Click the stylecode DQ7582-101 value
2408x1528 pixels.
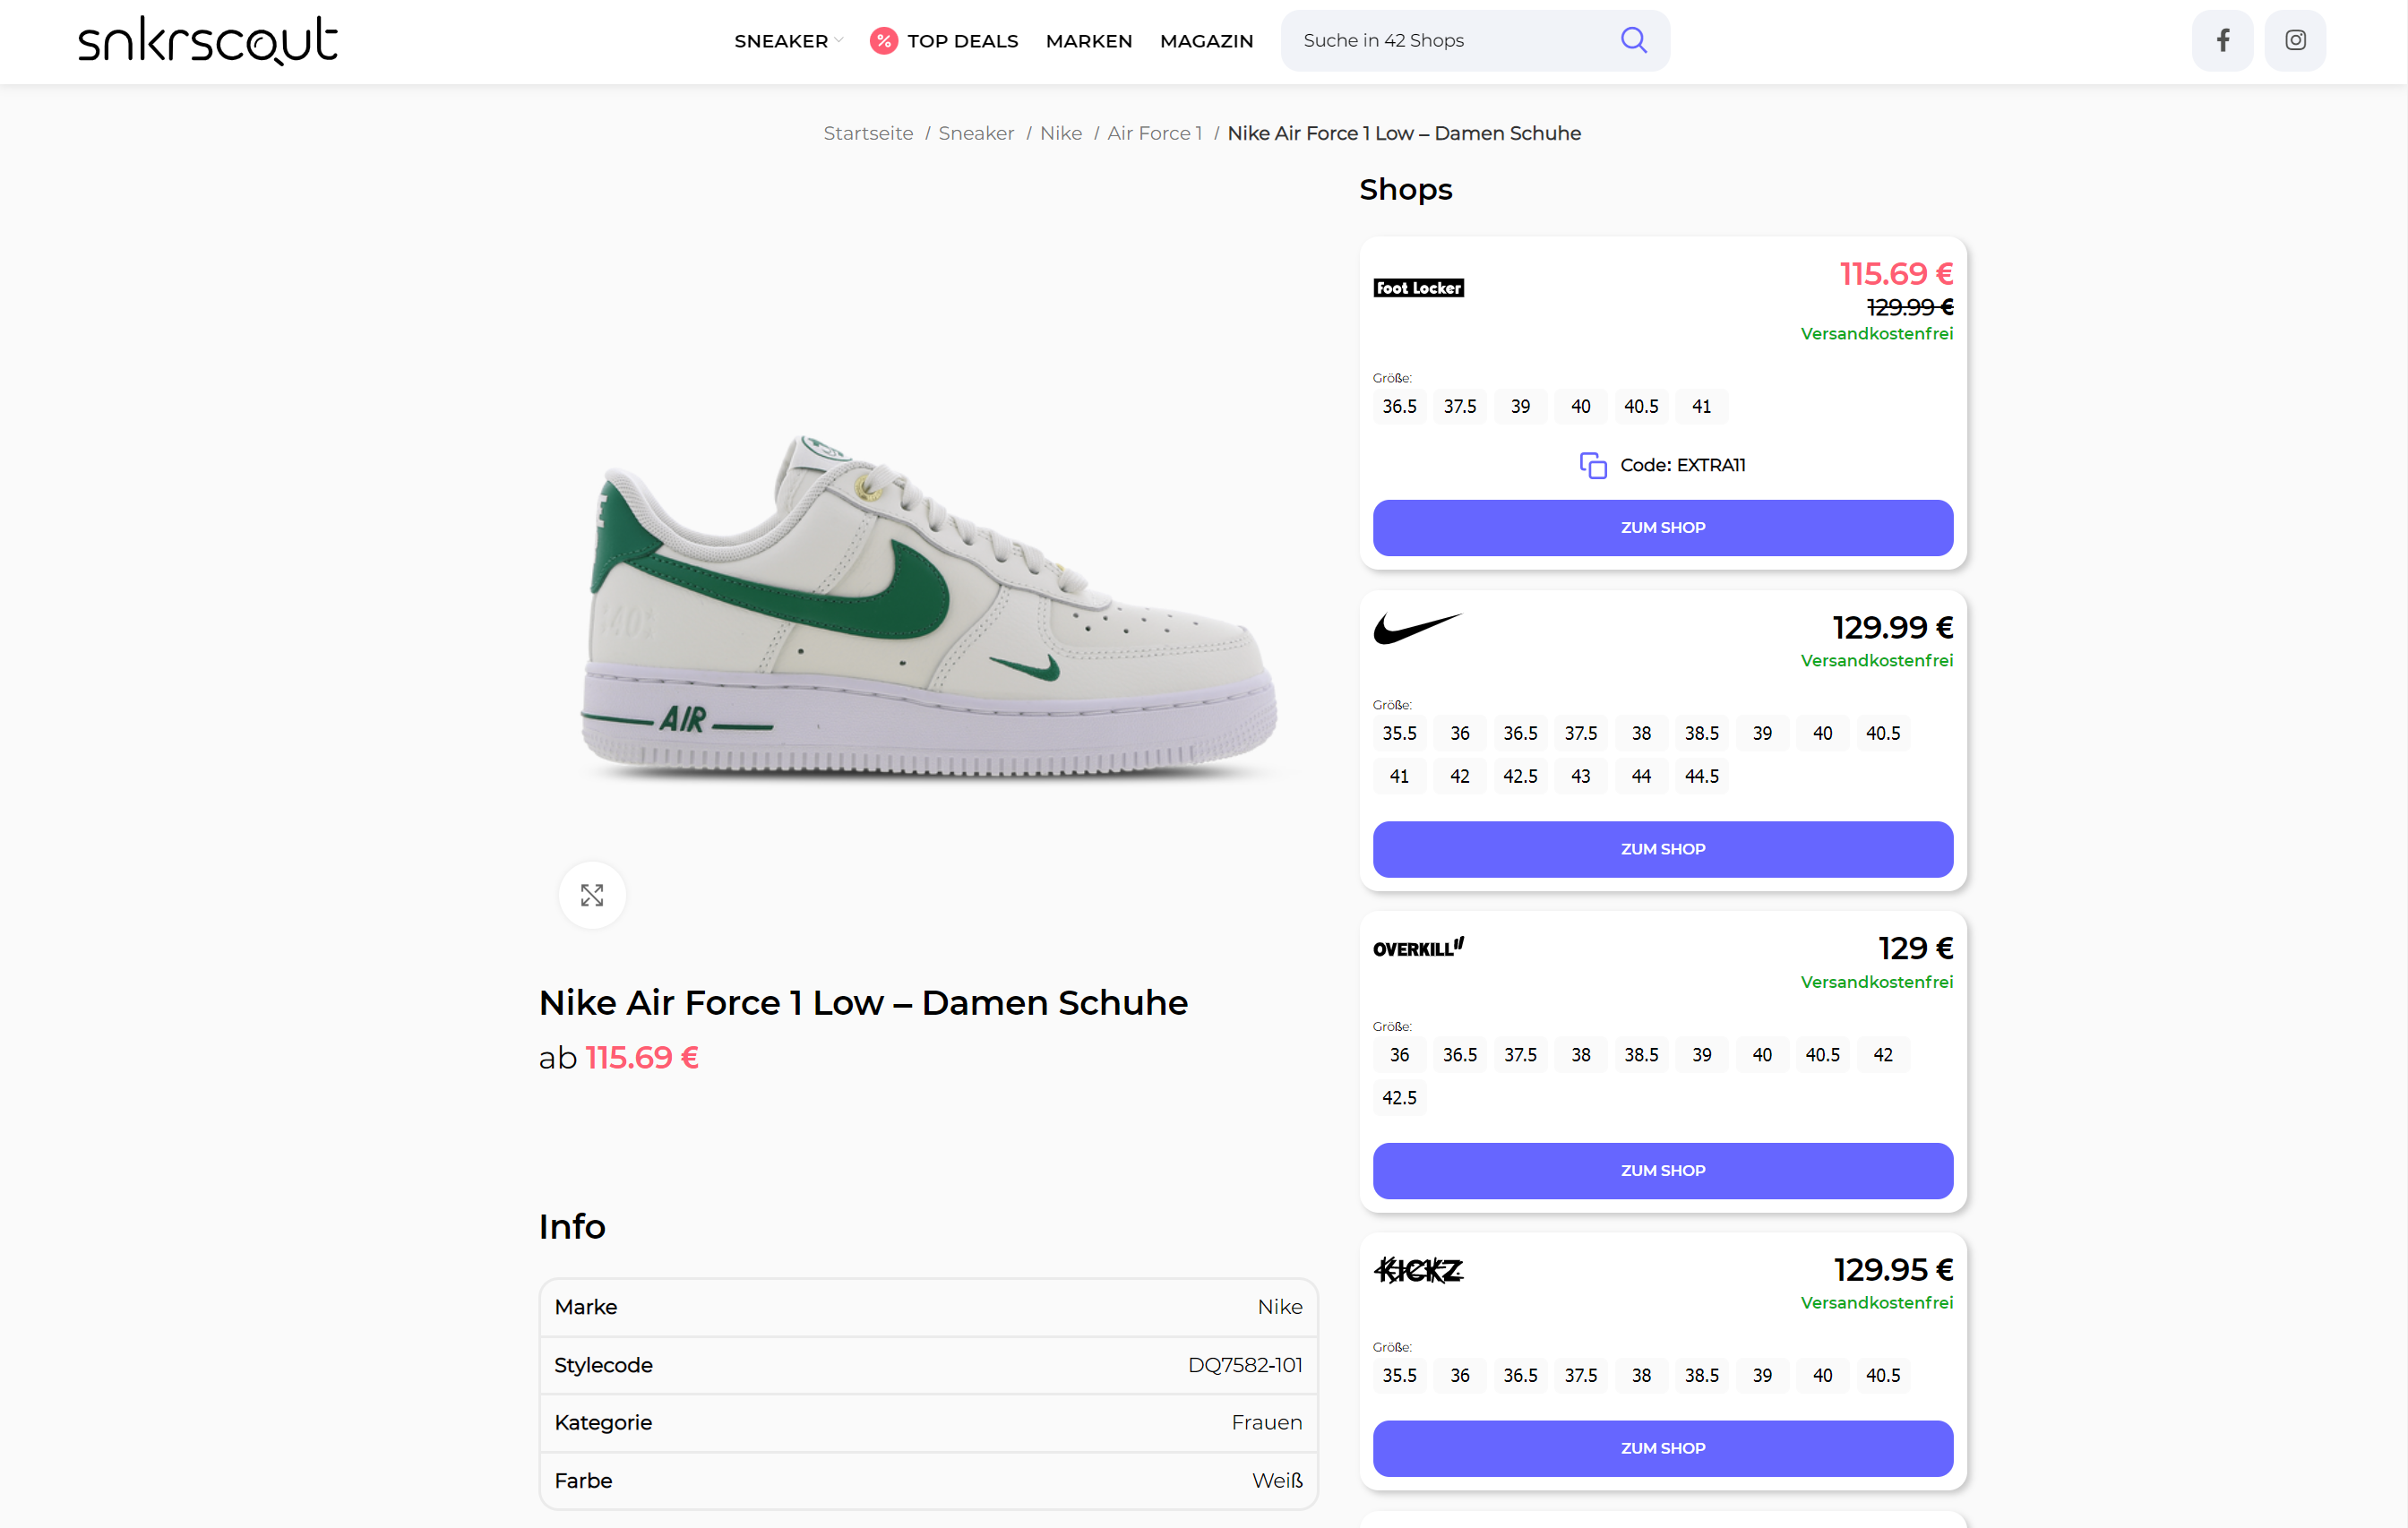pos(1245,1365)
